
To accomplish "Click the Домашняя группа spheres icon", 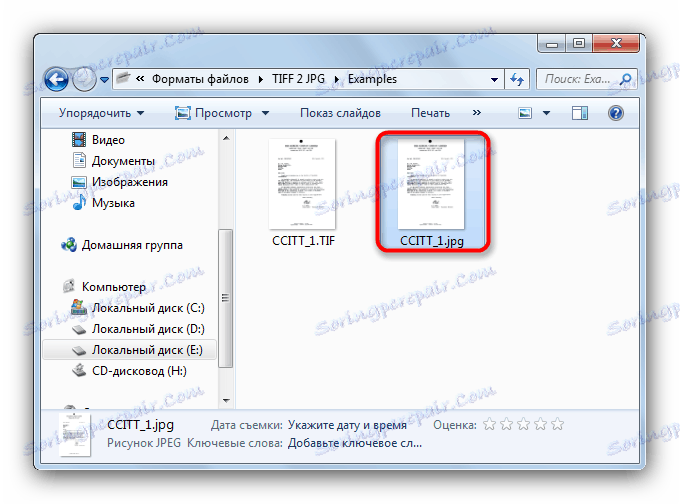I will 69,245.
